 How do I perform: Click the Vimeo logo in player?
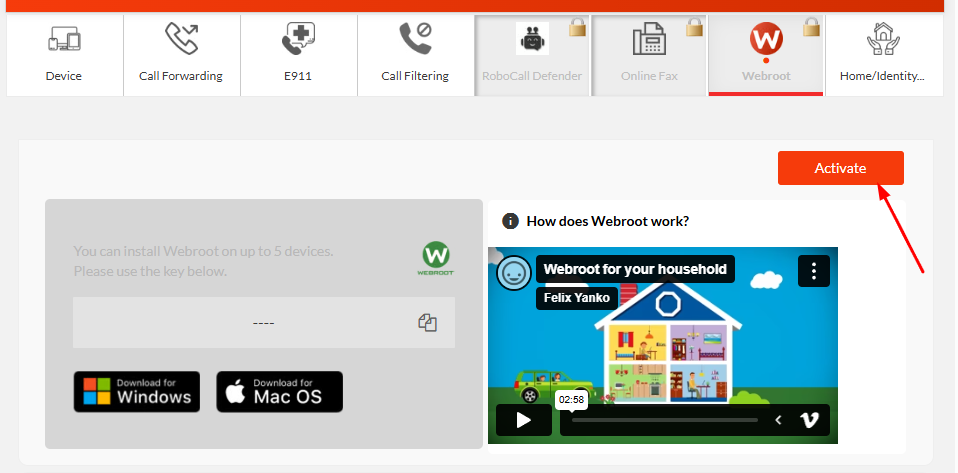click(810, 420)
